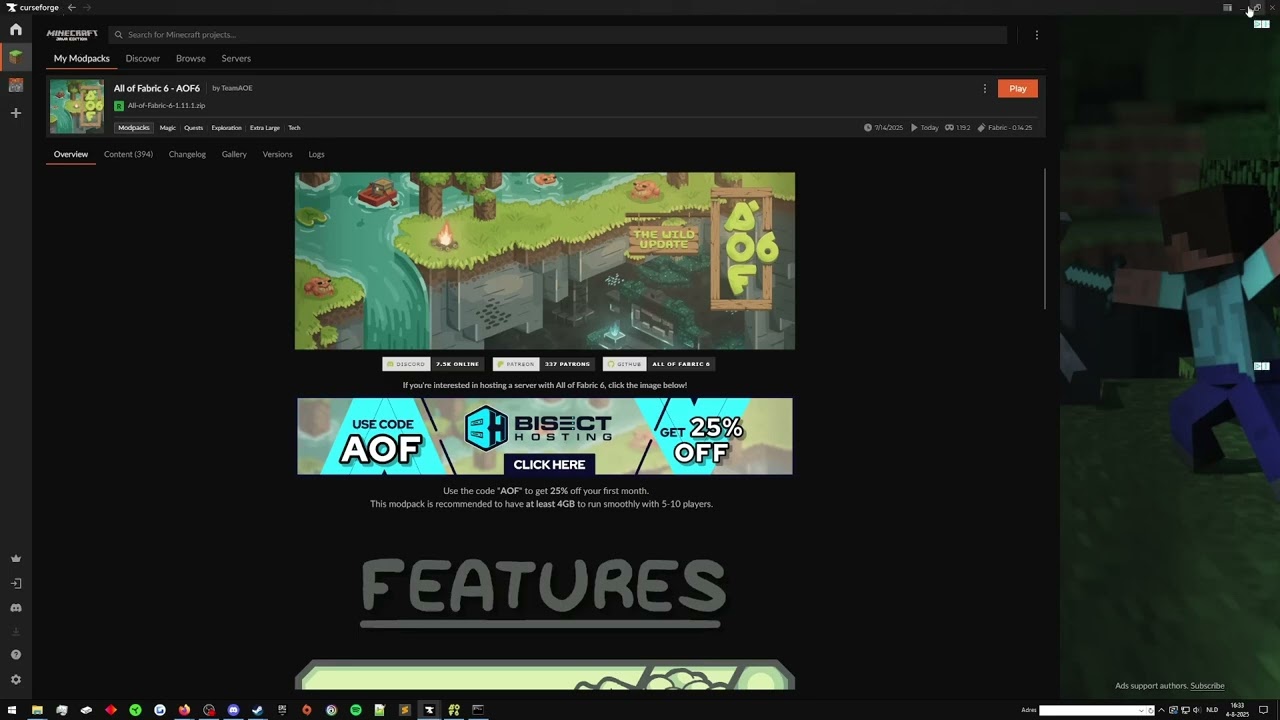The height and width of the screenshot is (720, 1280).
Task: Open the modpack options three-dot menu
Action: [x=984, y=89]
